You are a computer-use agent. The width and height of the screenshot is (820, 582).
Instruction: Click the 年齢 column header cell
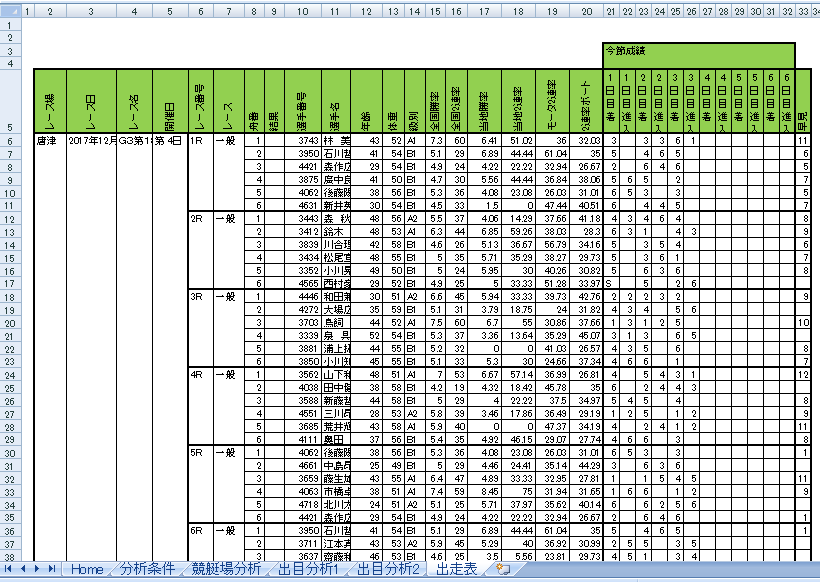[367, 101]
